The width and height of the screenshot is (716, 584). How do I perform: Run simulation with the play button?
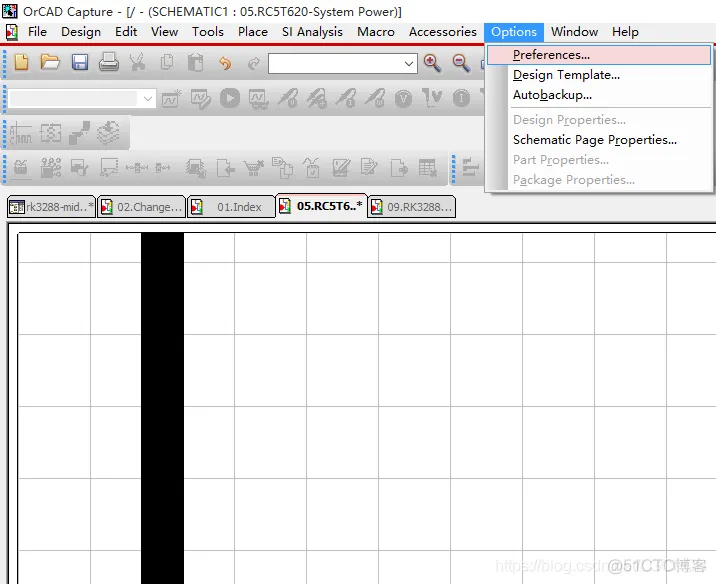230,98
